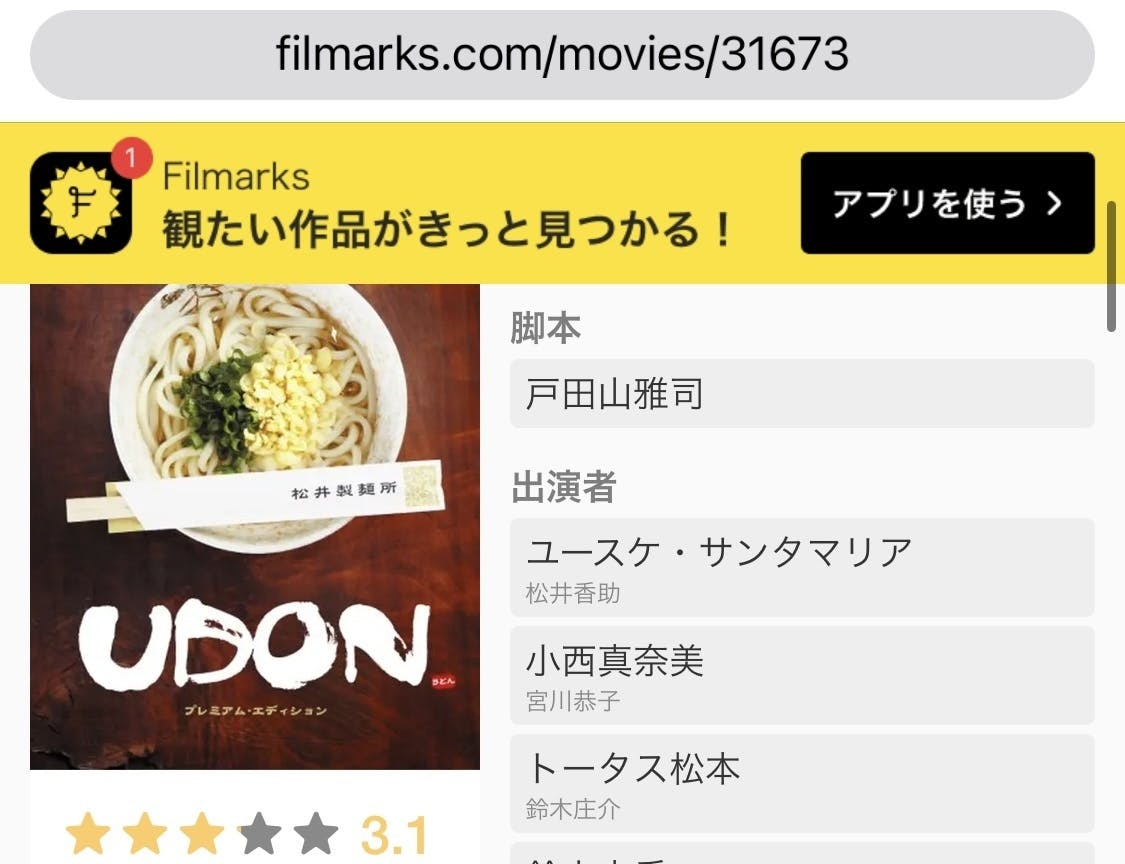Click the 観たい作品がきっと見つかる banner text

(x=447, y=230)
